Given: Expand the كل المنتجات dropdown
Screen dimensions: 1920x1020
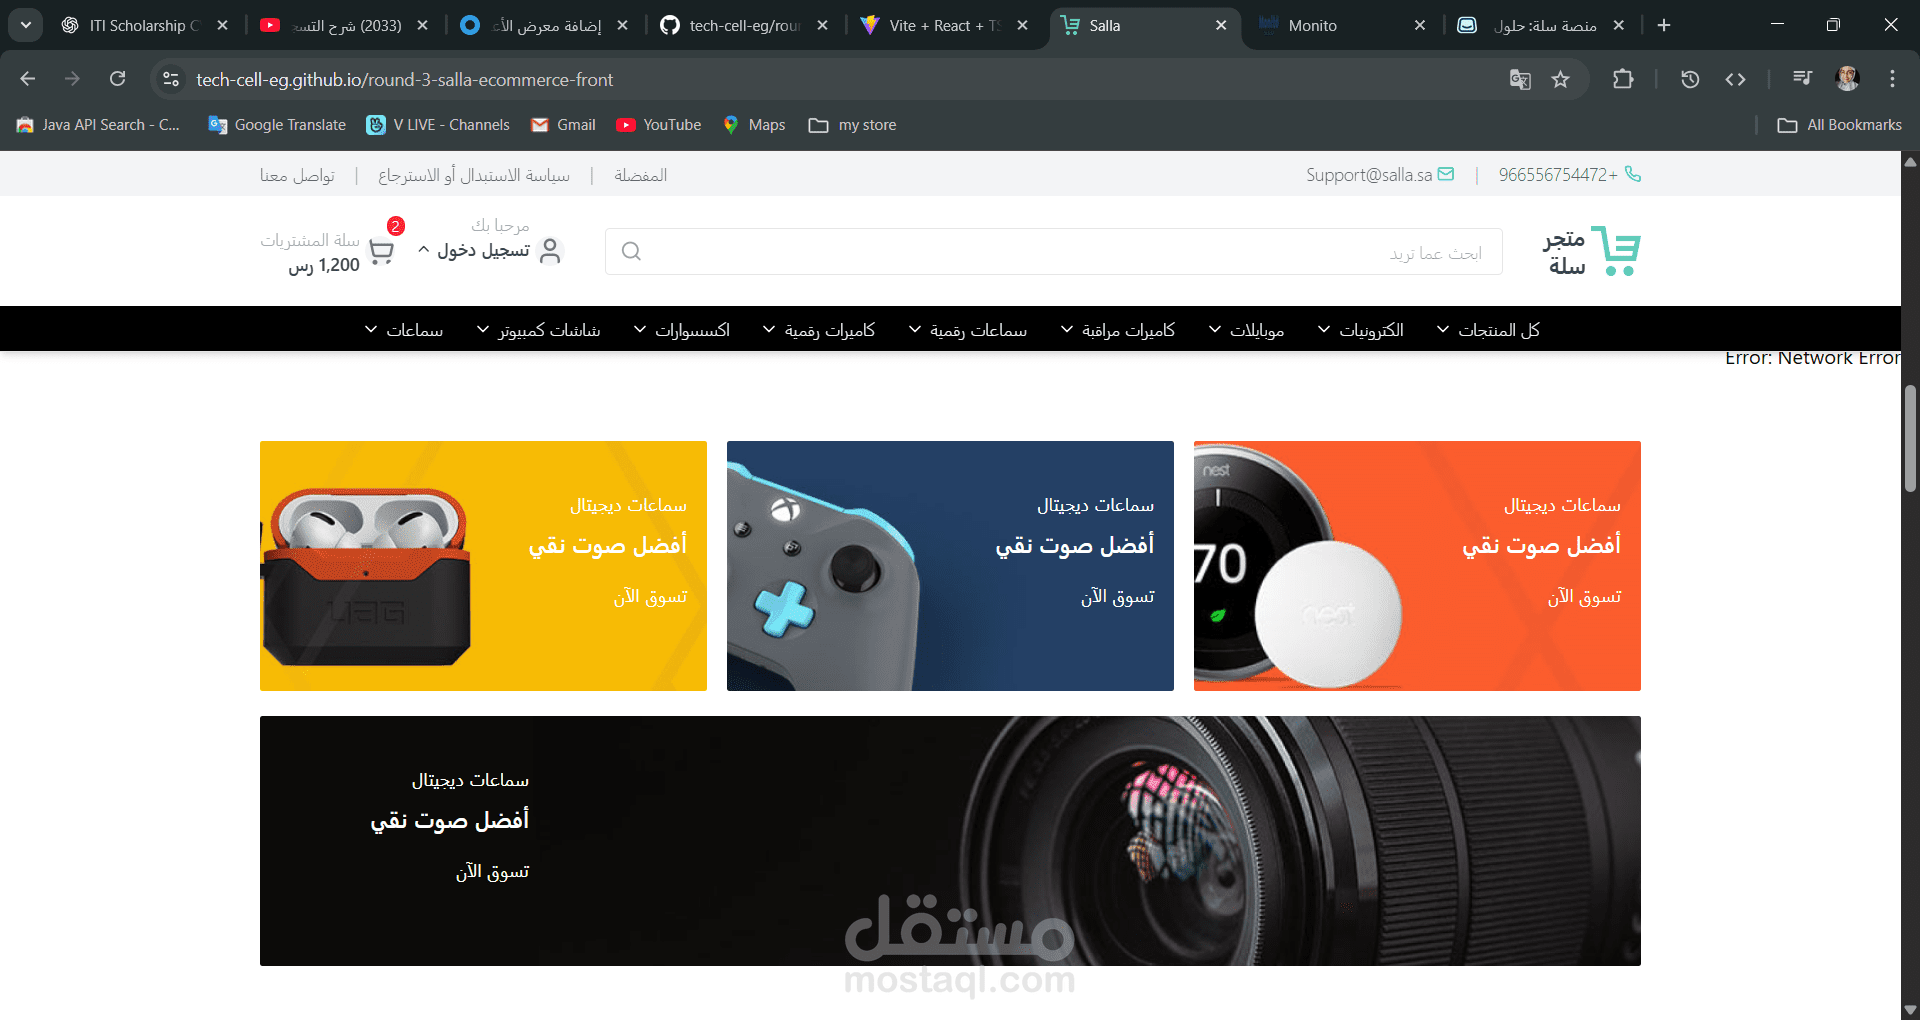Looking at the screenshot, I should coord(1488,330).
